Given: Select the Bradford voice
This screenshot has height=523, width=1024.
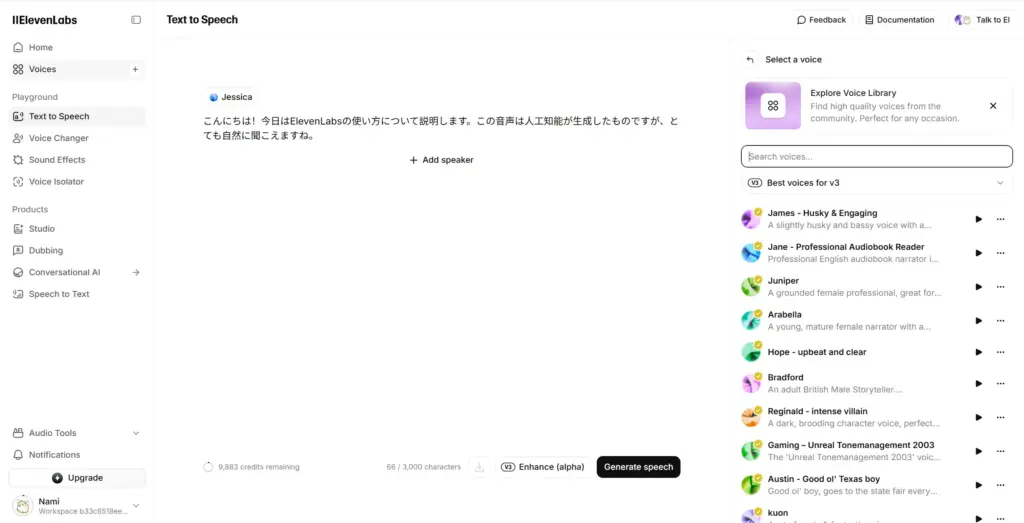Looking at the screenshot, I should click(876, 383).
